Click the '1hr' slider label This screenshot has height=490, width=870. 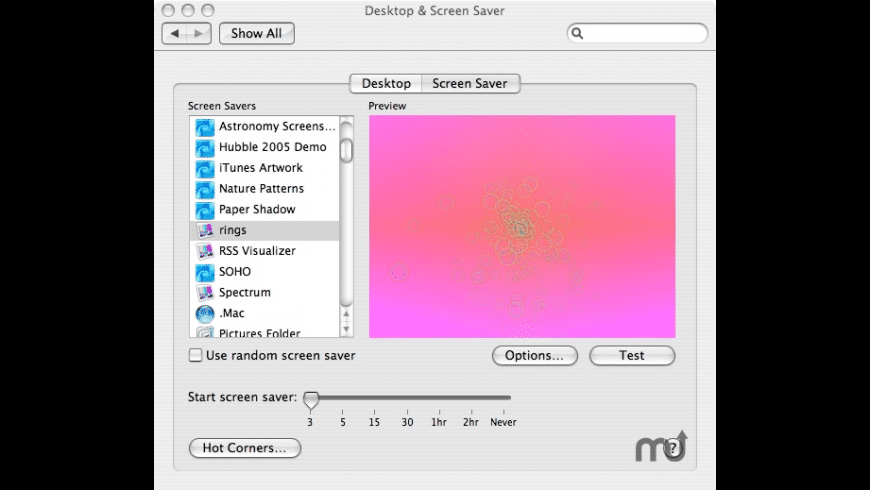pyautogui.click(x=439, y=422)
